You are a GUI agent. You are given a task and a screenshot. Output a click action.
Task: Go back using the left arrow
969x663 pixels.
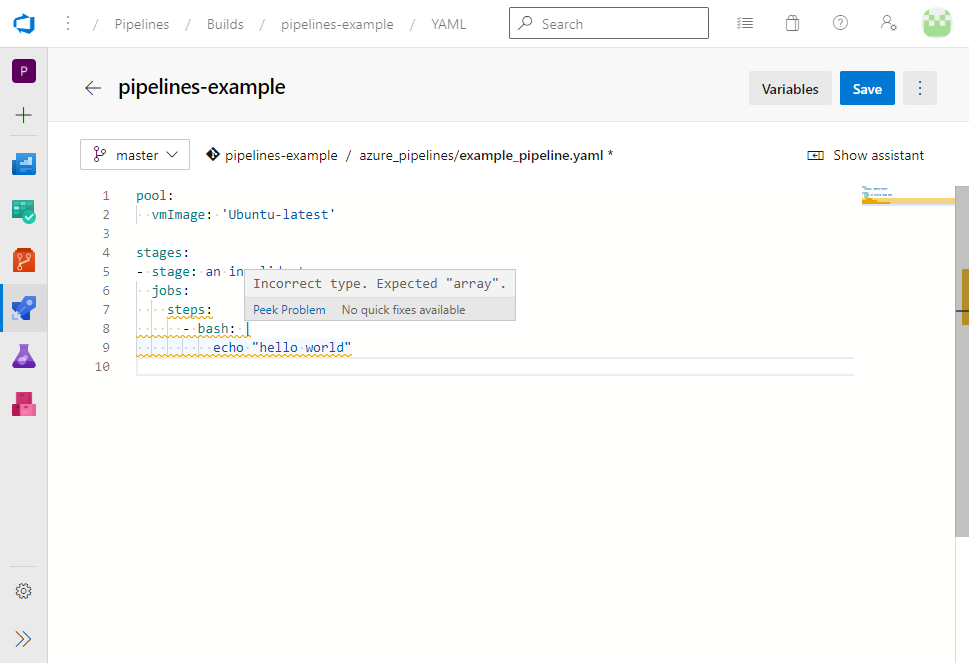coord(93,88)
